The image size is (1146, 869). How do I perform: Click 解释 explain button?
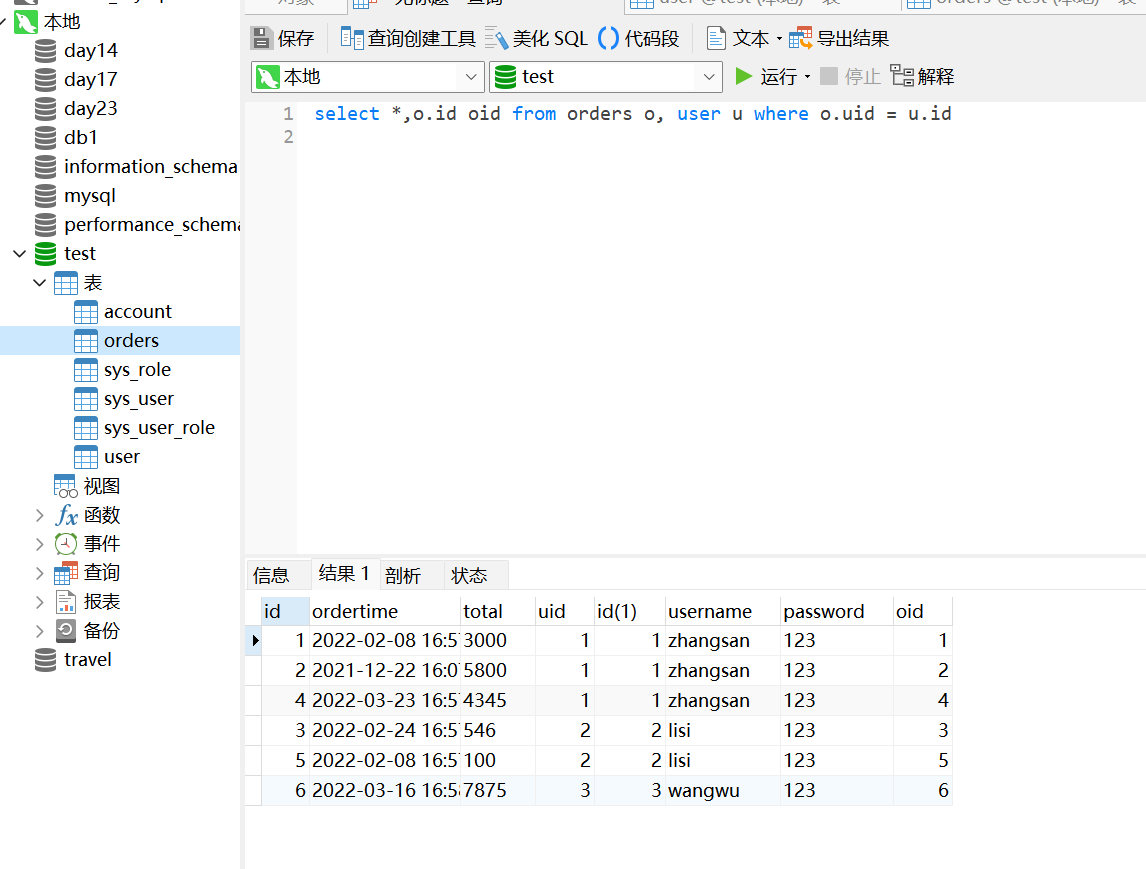tap(922, 77)
